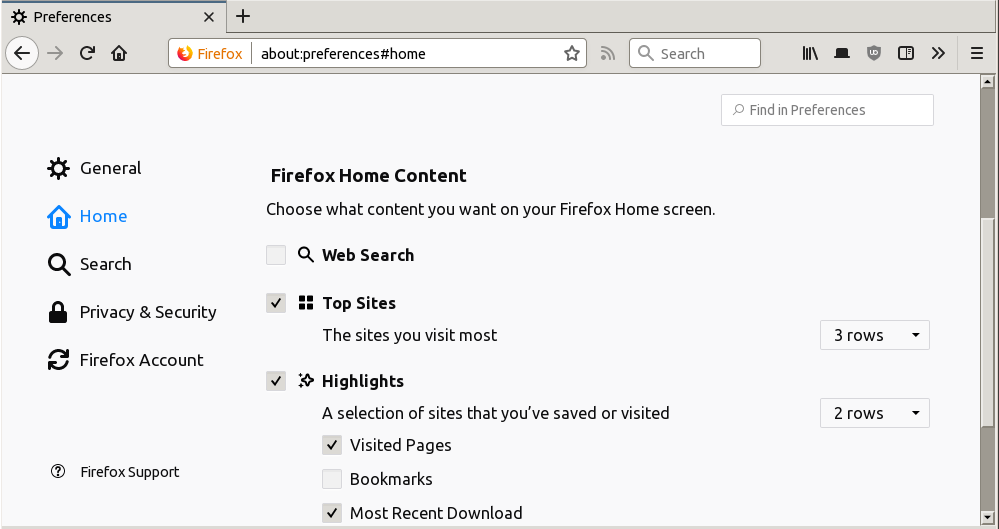Open the hamburger application menu
This screenshot has height=529, width=999.
(x=977, y=54)
